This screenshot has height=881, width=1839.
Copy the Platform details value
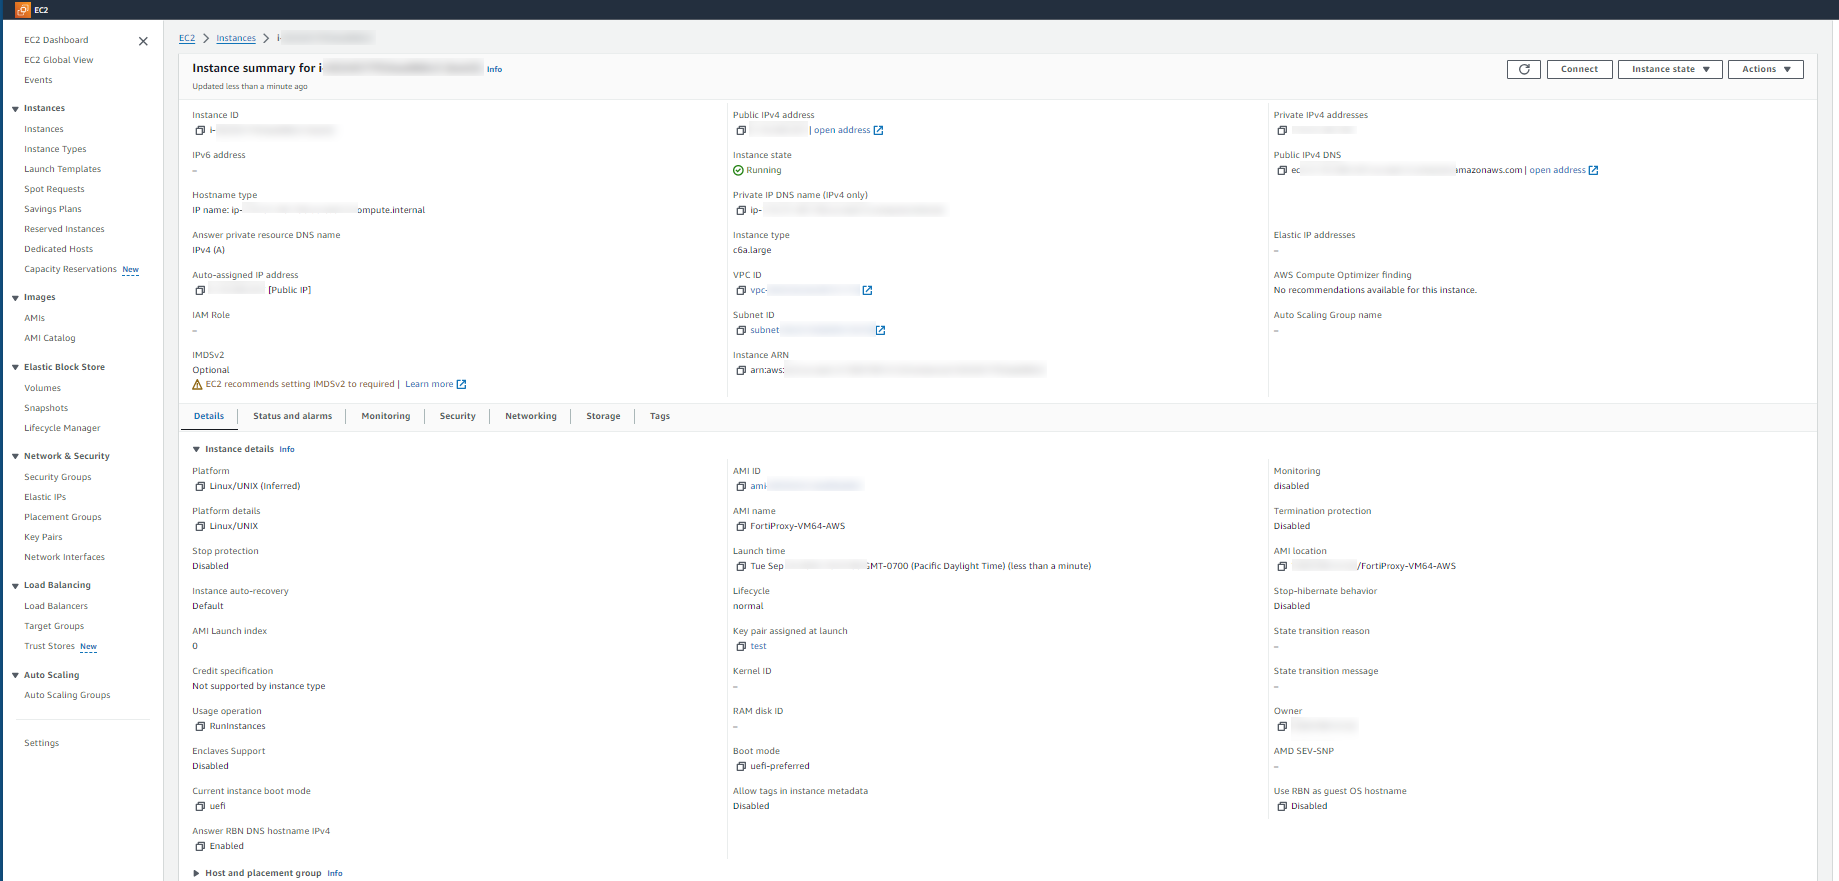point(200,526)
